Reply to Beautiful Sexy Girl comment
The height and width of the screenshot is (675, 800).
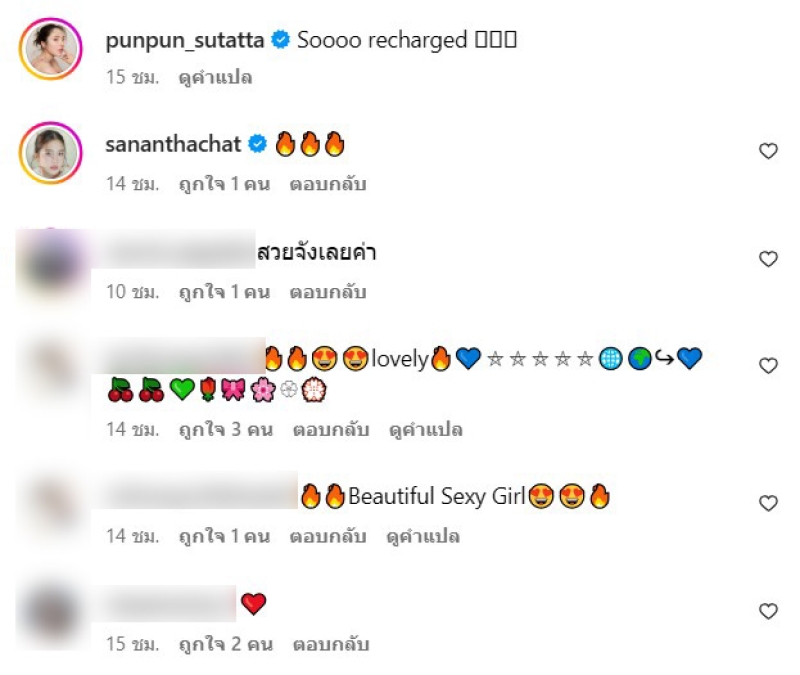(x=328, y=536)
